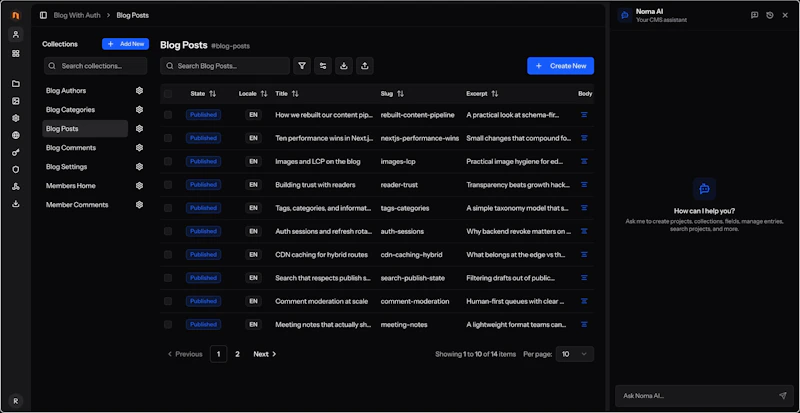Viewport: 800px width, 413px height.
Task: Click Add New collection button
Action: (126, 44)
